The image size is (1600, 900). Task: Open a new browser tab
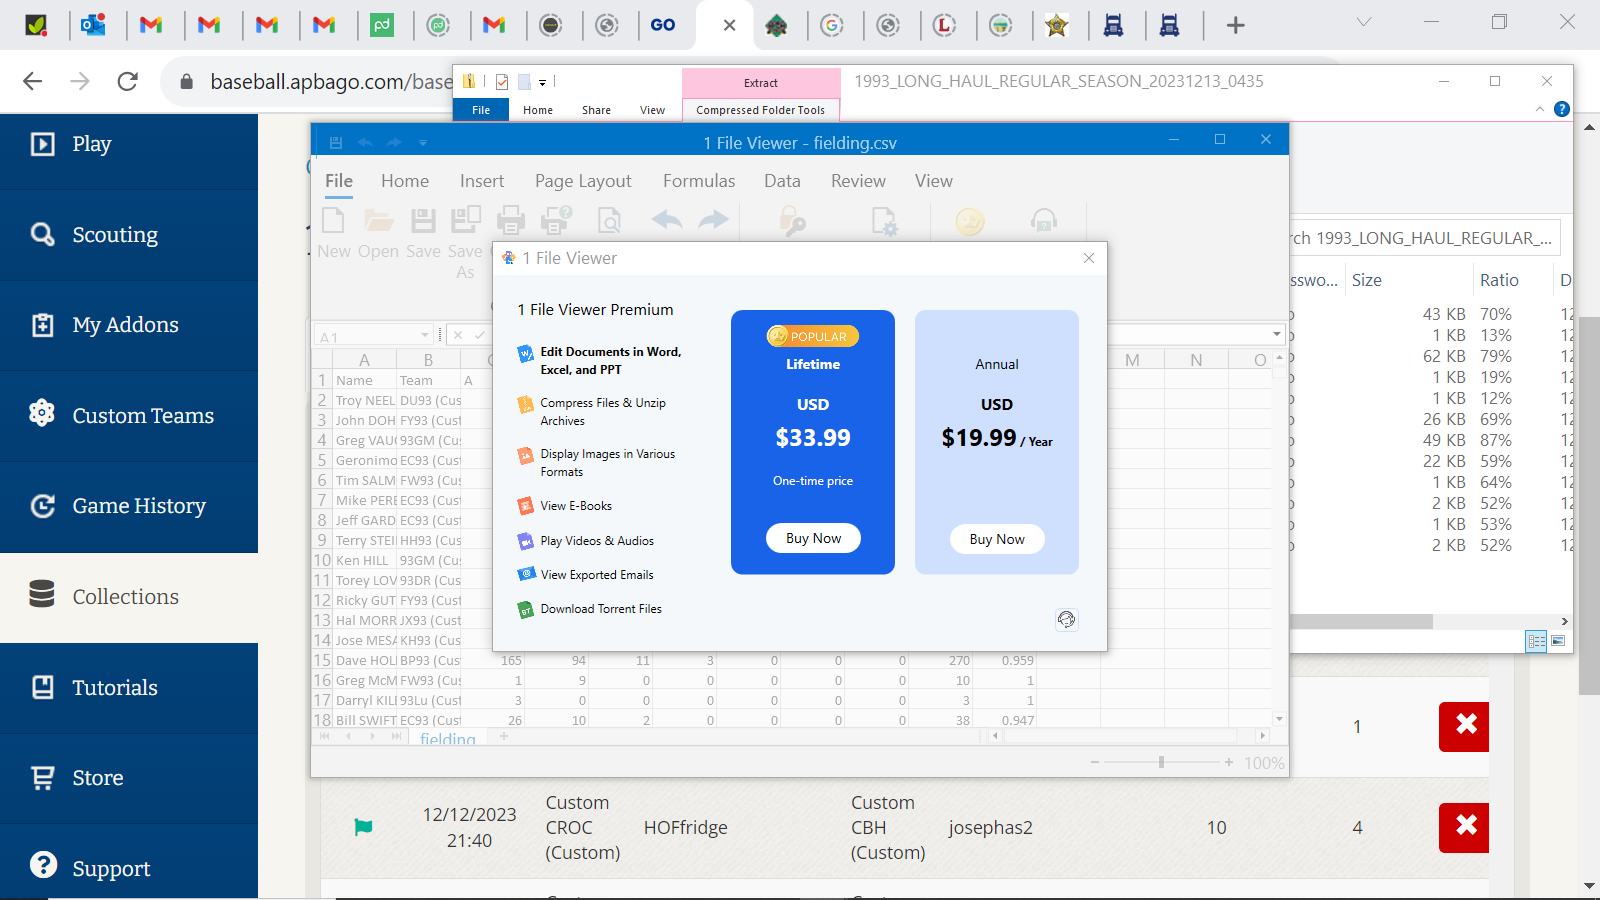pyautogui.click(x=1236, y=25)
